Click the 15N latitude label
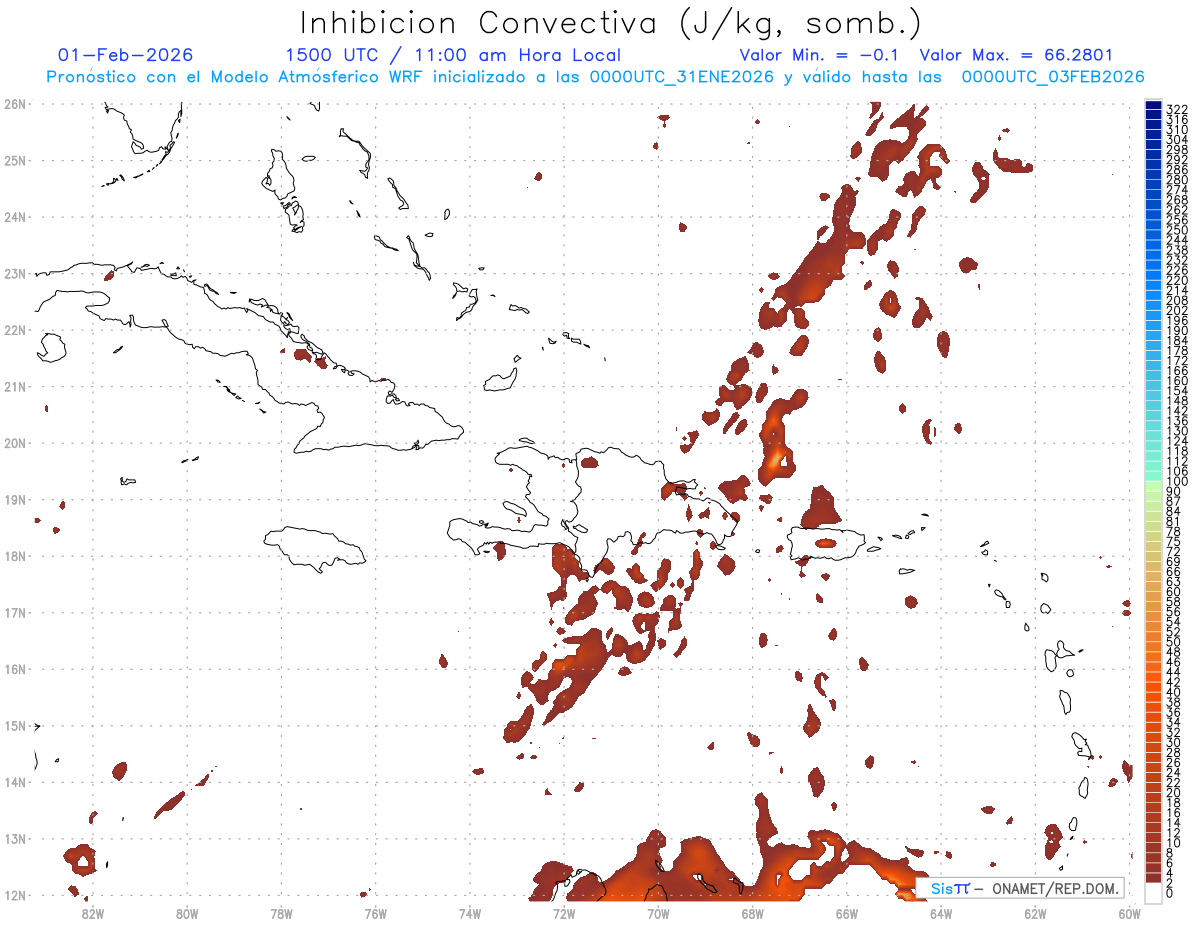1200x927 pixels. coord(15,725)
